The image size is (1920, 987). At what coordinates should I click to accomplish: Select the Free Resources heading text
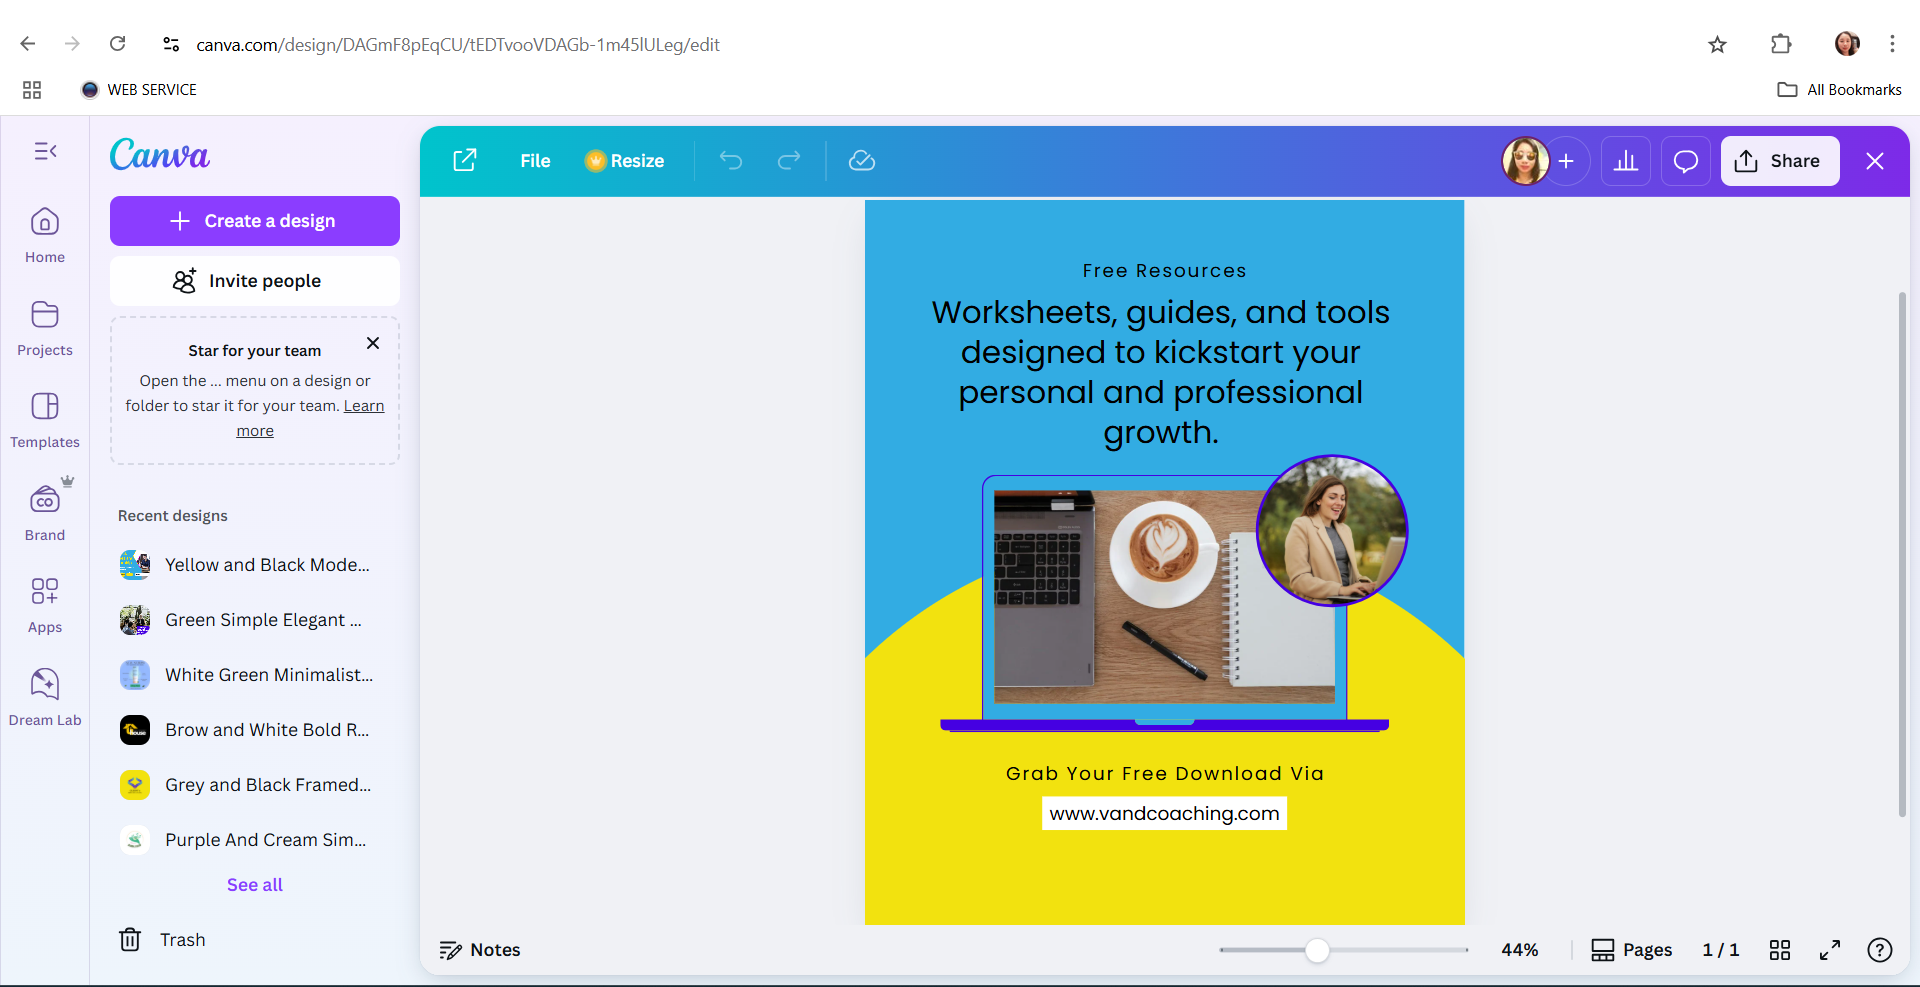click(1164, 271)
